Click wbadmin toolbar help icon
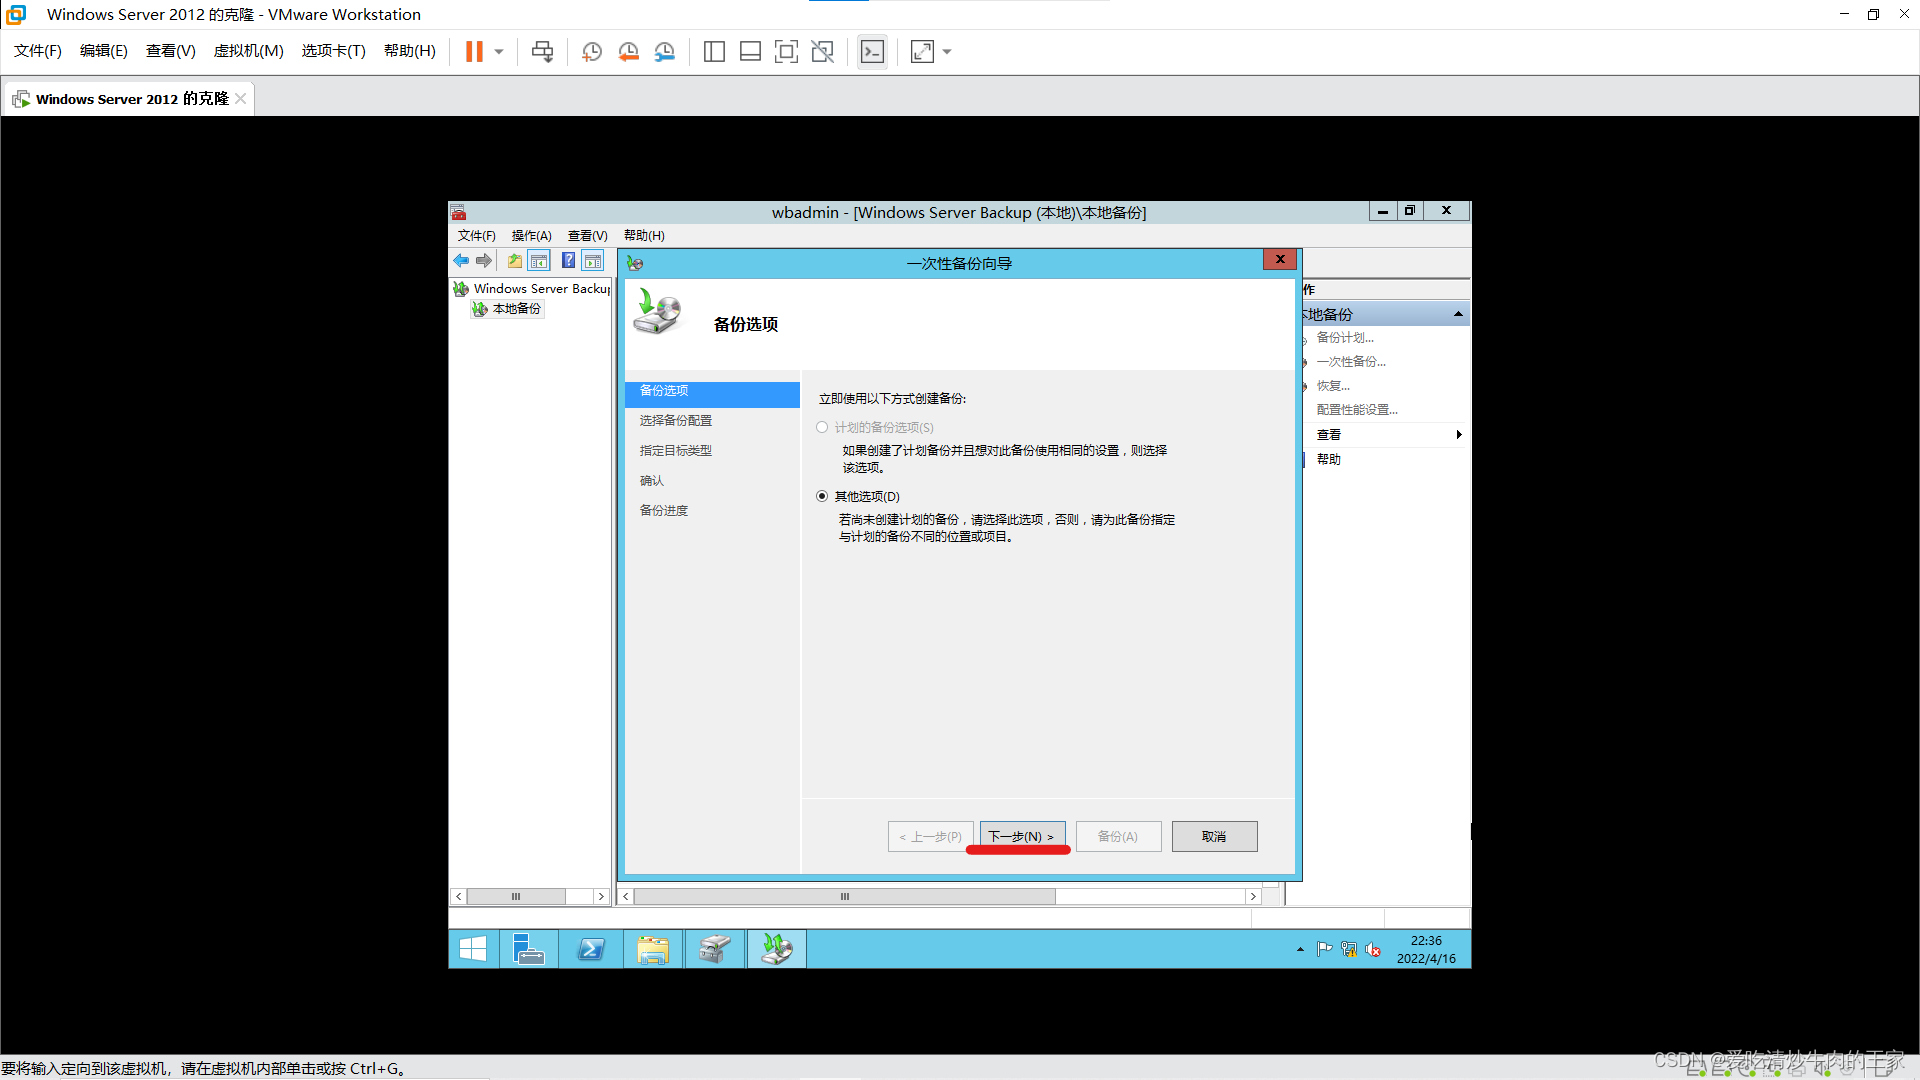1920x1080 pixels. (568, 261)
